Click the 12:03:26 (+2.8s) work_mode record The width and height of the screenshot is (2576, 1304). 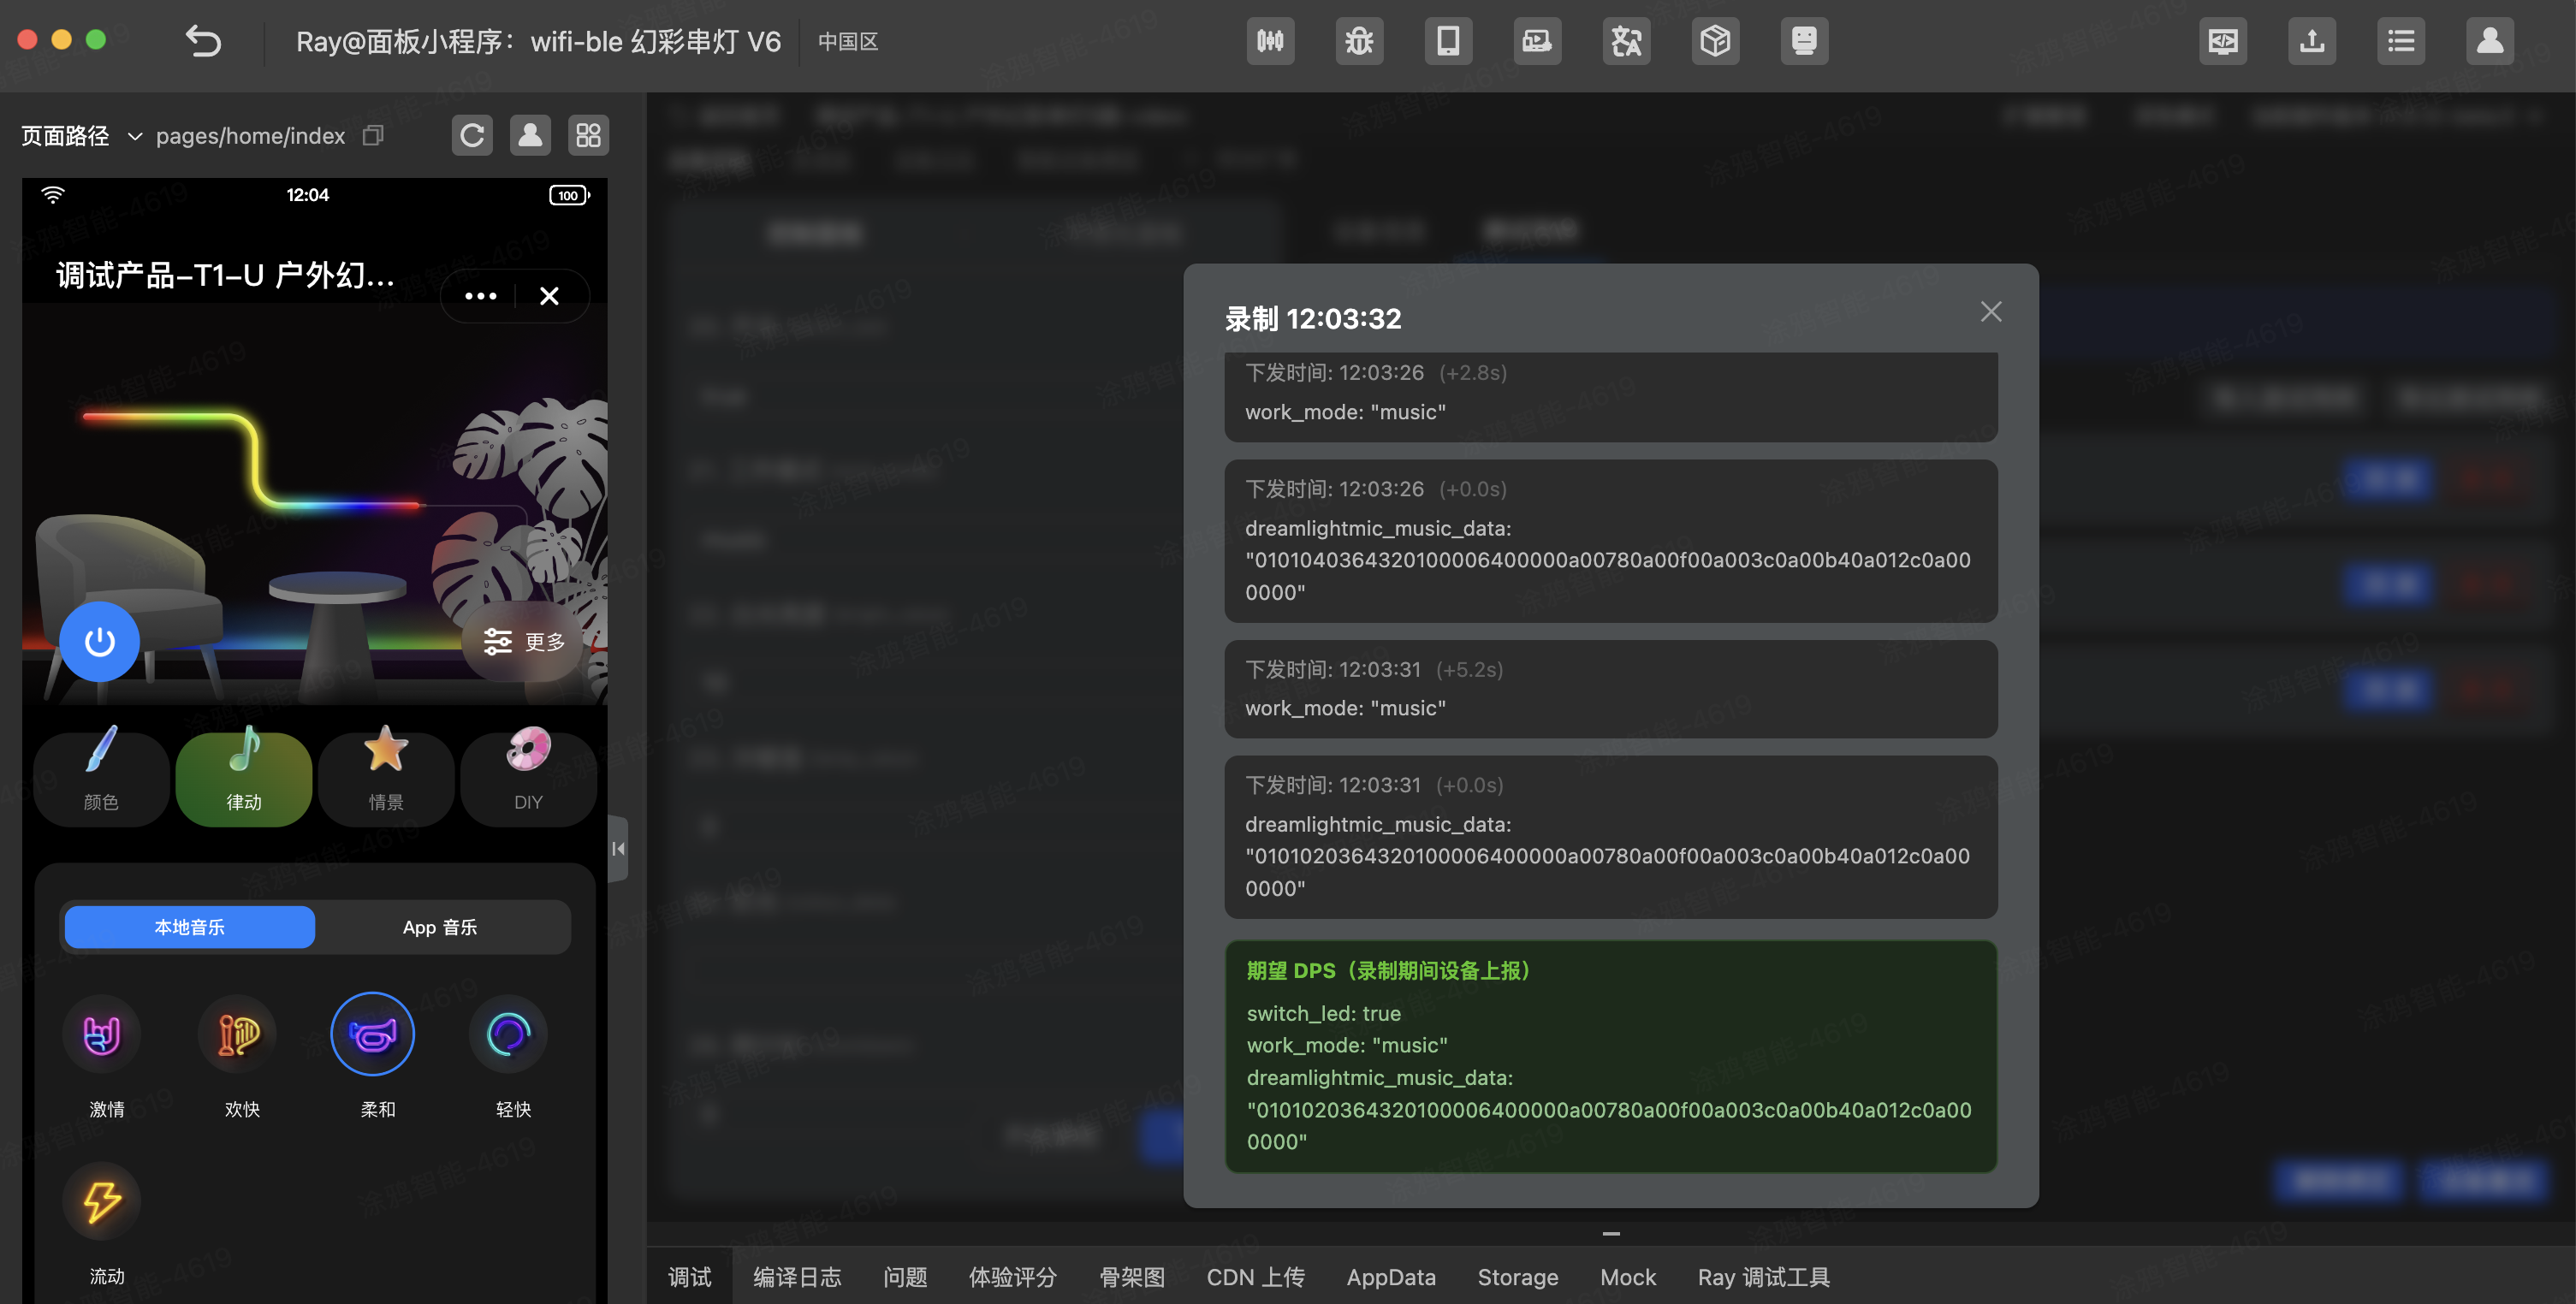point(1610,396)
